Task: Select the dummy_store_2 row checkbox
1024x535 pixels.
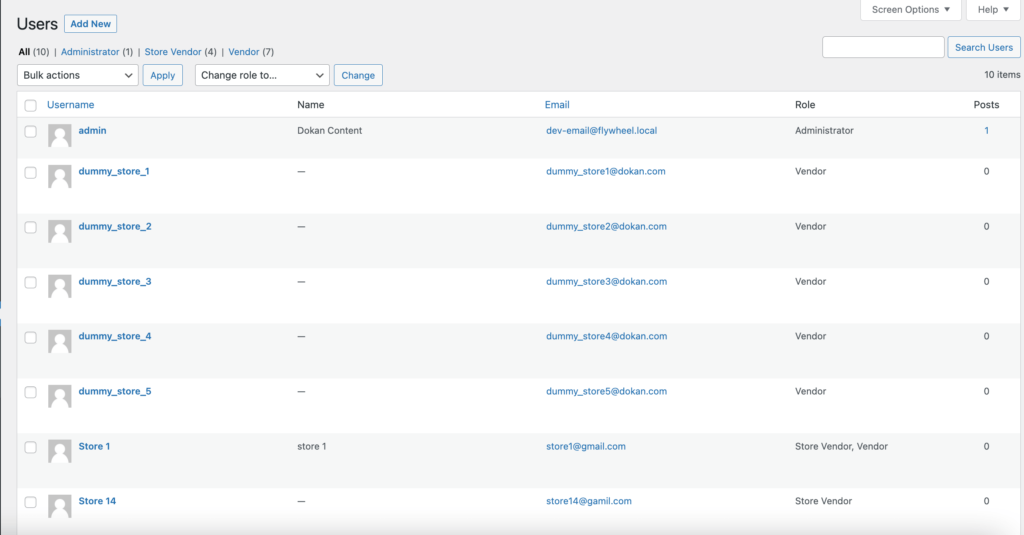Action: coord(31,227)
